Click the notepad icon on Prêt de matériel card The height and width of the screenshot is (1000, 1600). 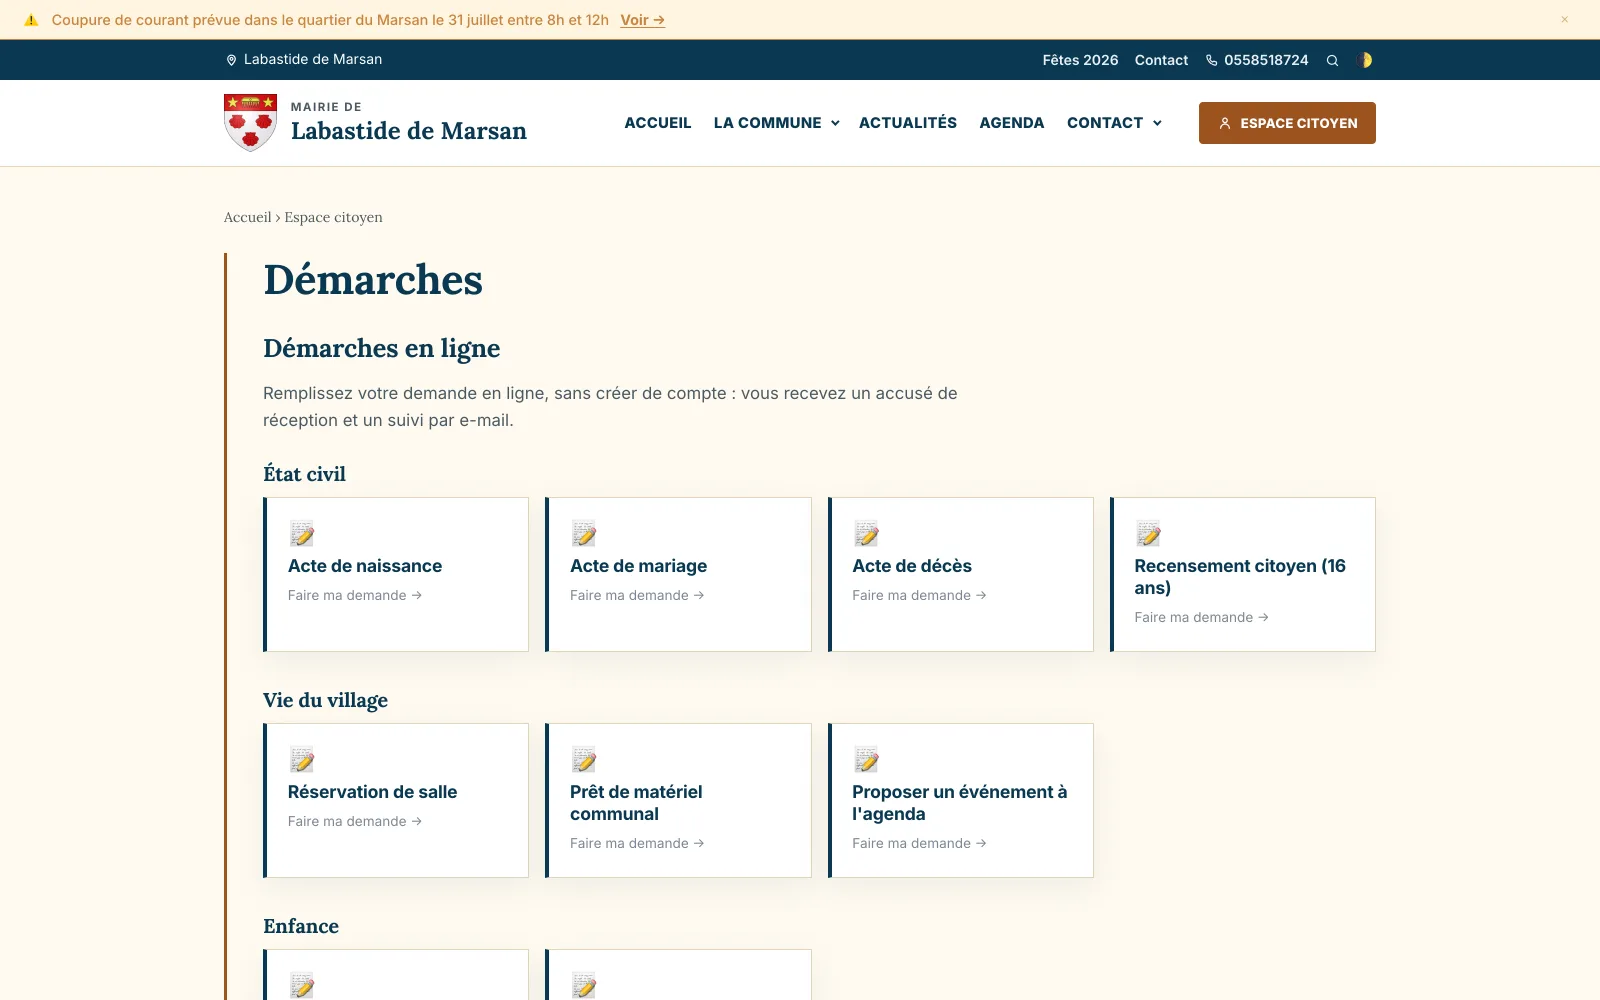coord(583,760)
